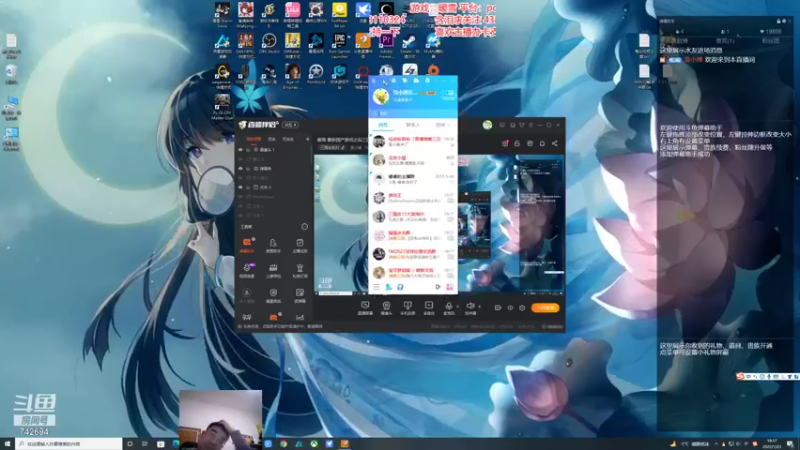
Task: Click pink icon at QQ bottom right
Action: pyautogui.click(x=449, y=287)
